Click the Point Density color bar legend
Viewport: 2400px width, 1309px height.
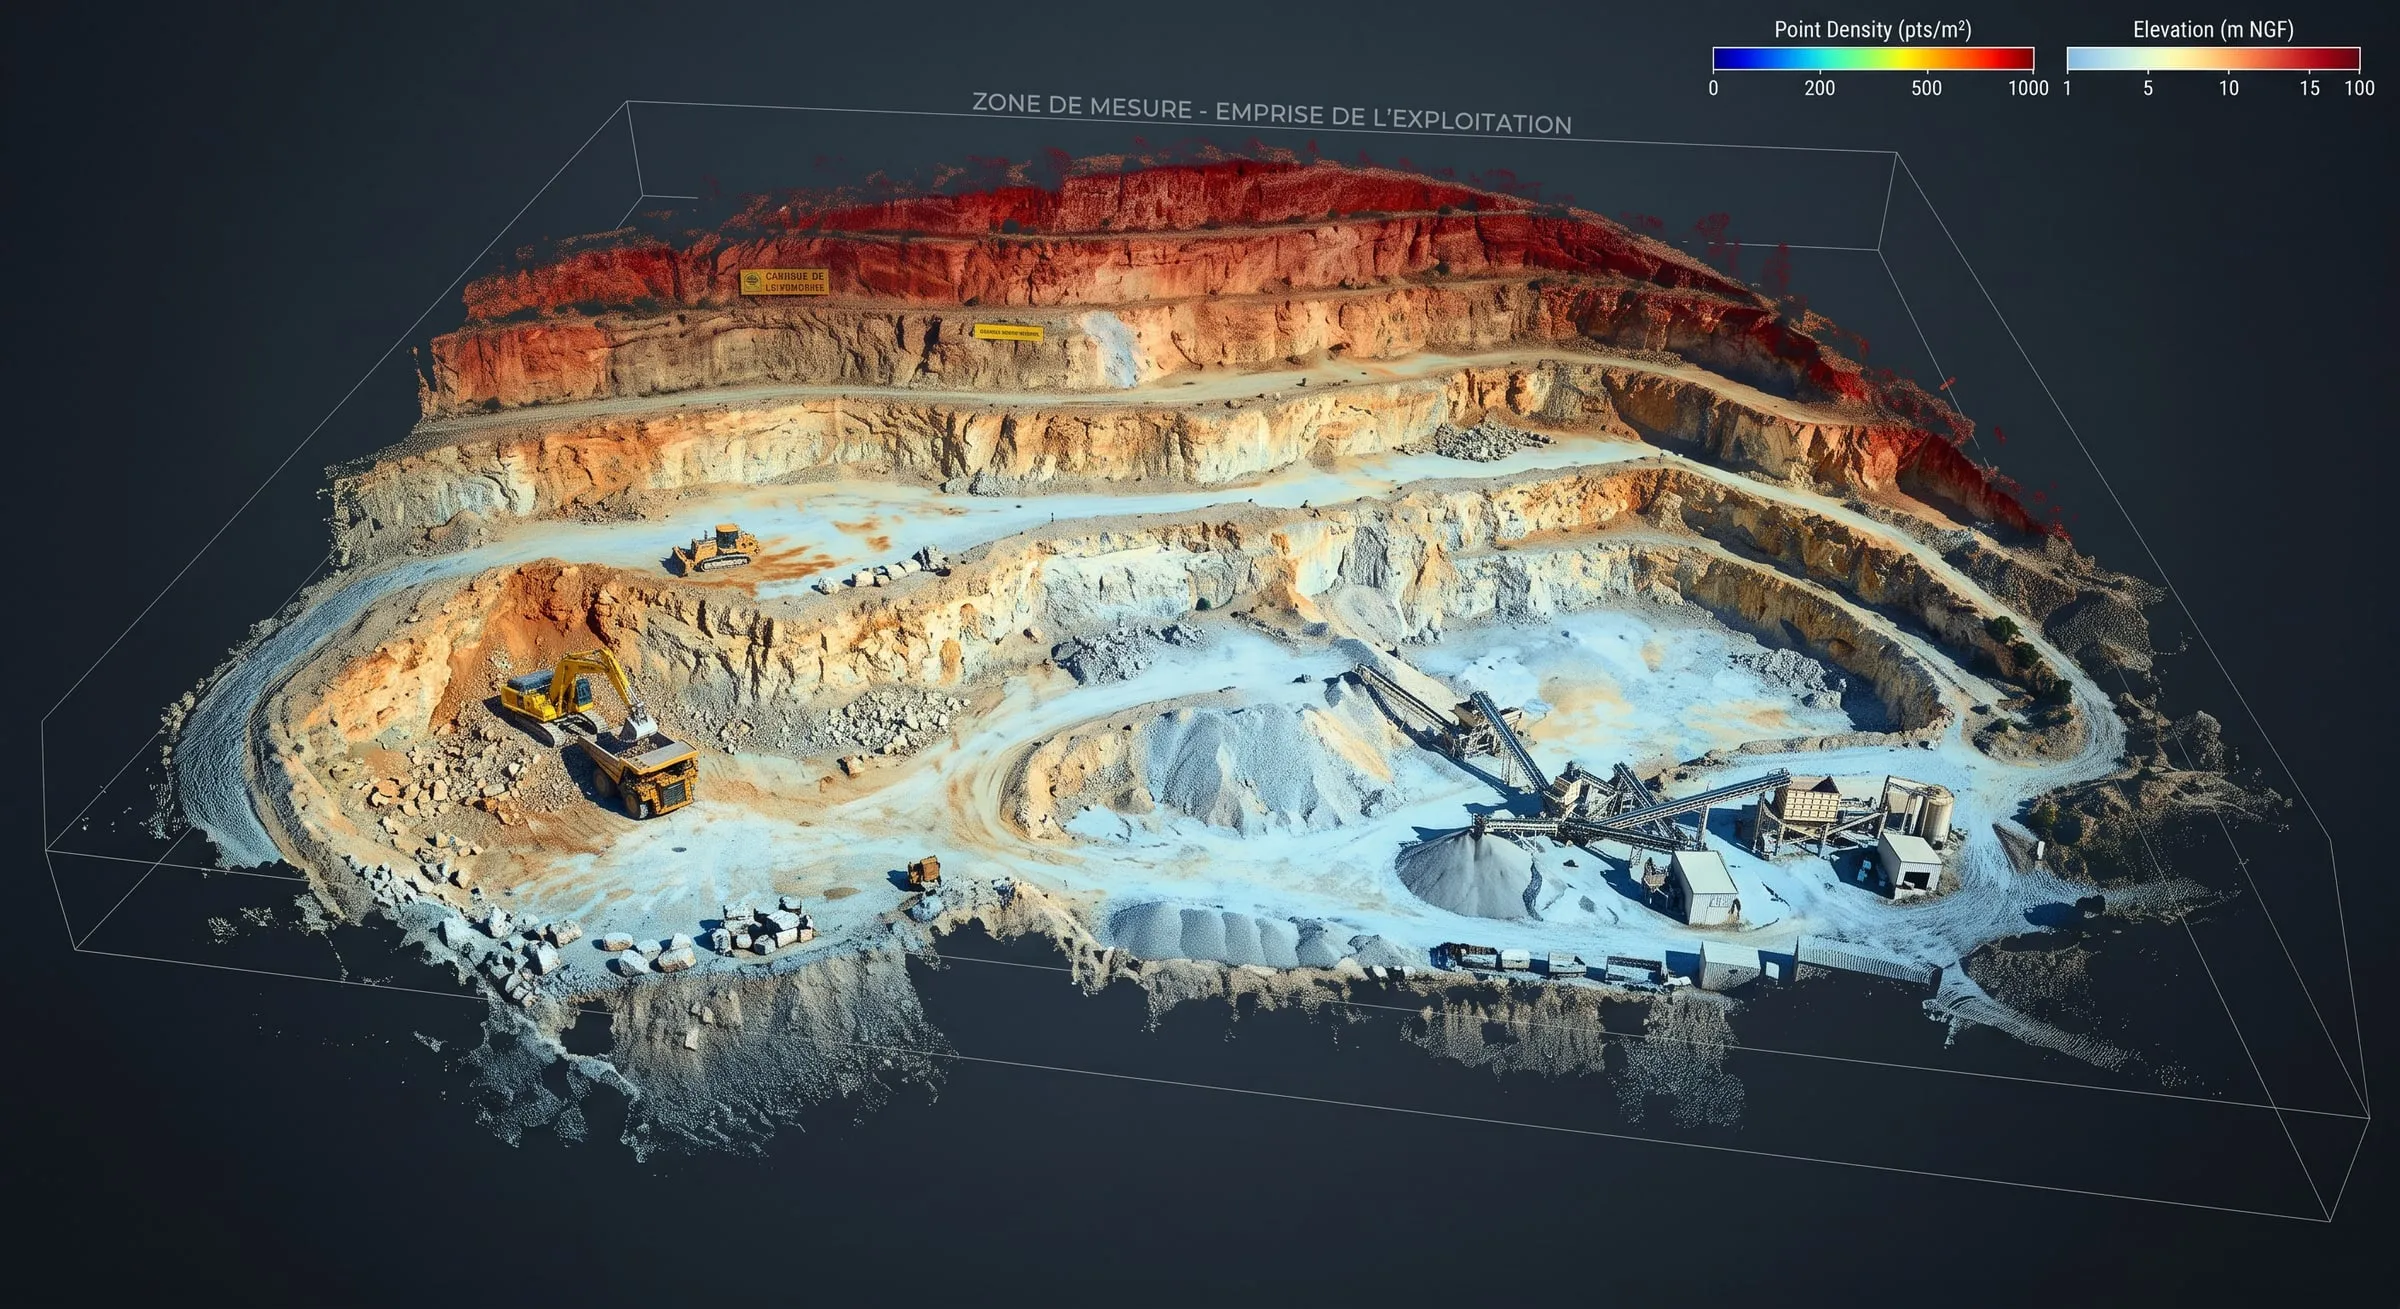click(1873, 59)
